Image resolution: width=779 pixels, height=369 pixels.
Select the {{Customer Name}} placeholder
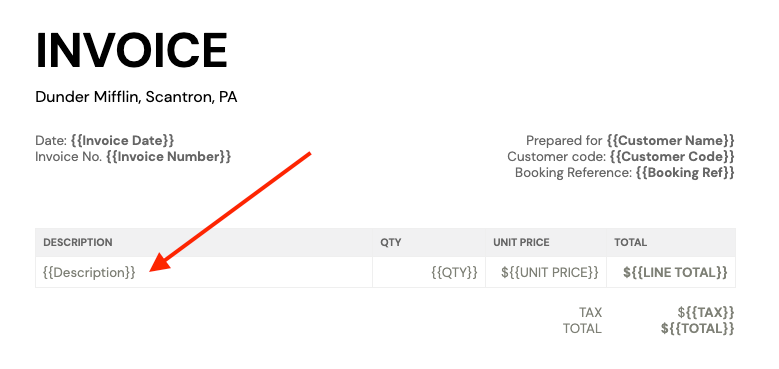pos(670,141)
